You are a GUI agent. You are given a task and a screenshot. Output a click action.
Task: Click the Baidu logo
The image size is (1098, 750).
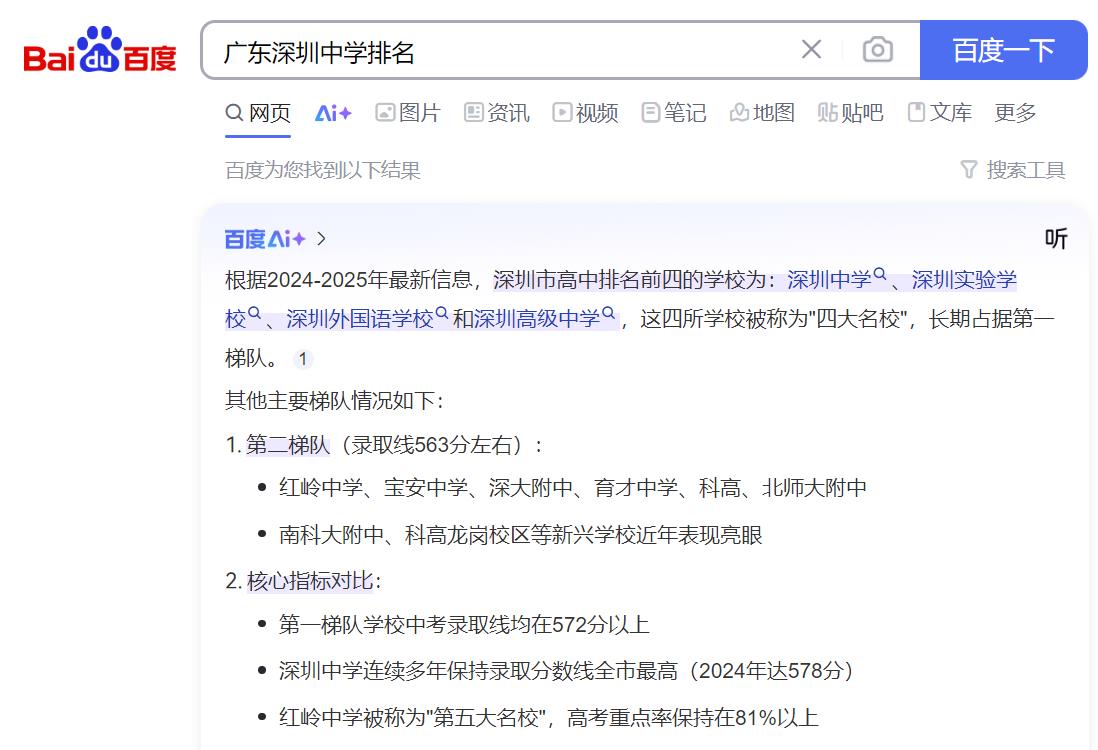coord(99,50)
